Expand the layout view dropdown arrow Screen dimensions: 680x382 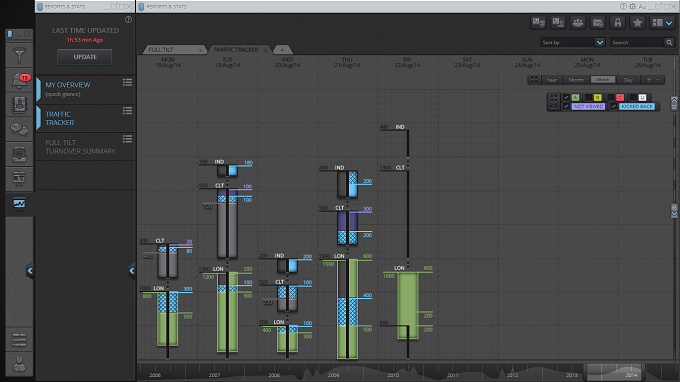pyautogui.click(x=669, y=23)
